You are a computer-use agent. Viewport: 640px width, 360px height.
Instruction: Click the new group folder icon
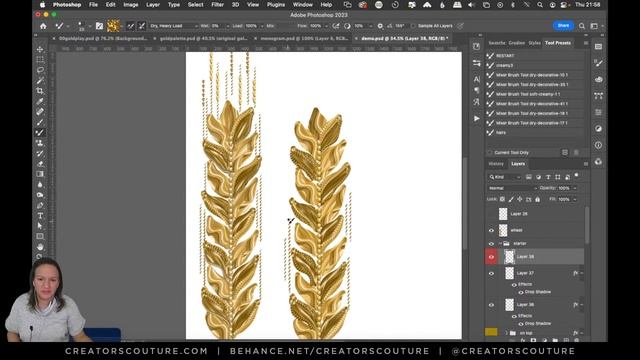tap(555, 340)
